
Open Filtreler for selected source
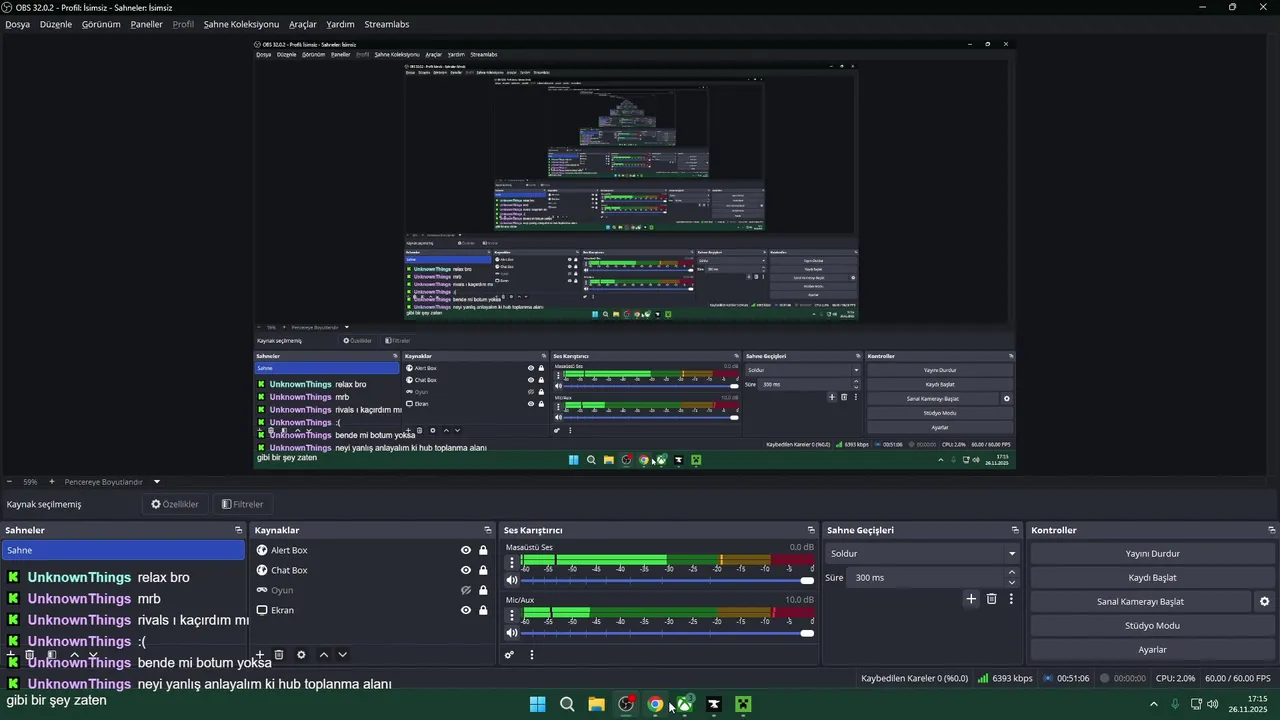pyautogui.click(x=242, y=504)
